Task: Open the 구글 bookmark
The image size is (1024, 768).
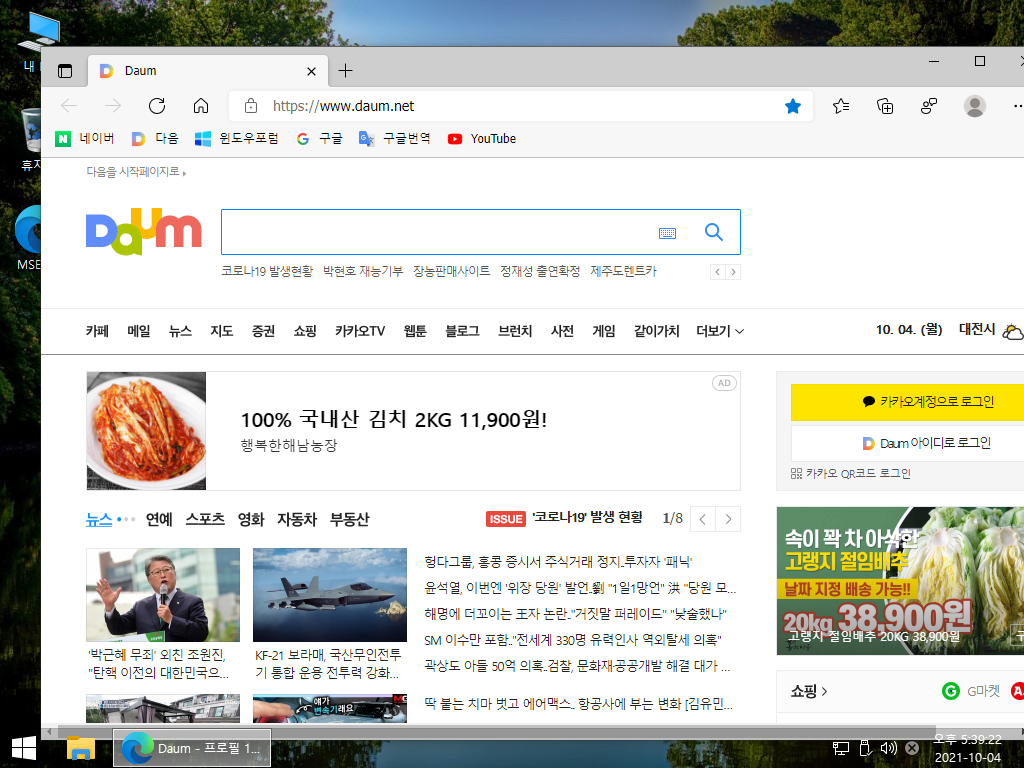Action: [x=319, y=138]
